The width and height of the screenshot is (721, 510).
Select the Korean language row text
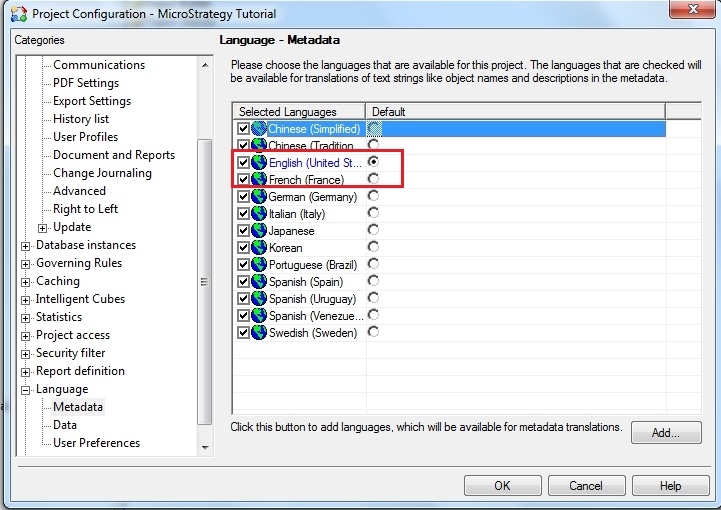coord(286,248)
